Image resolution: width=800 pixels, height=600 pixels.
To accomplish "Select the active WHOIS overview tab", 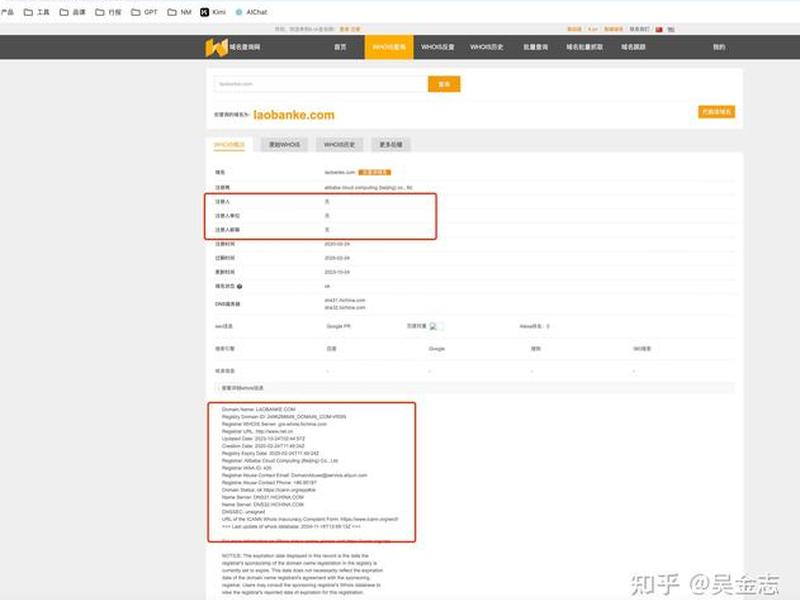I will click(x=229, y=145).
